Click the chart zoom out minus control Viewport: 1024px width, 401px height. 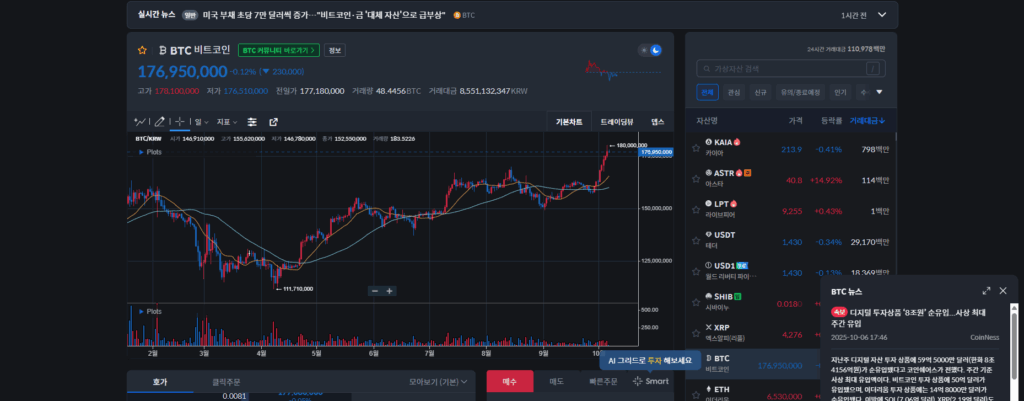375,291
